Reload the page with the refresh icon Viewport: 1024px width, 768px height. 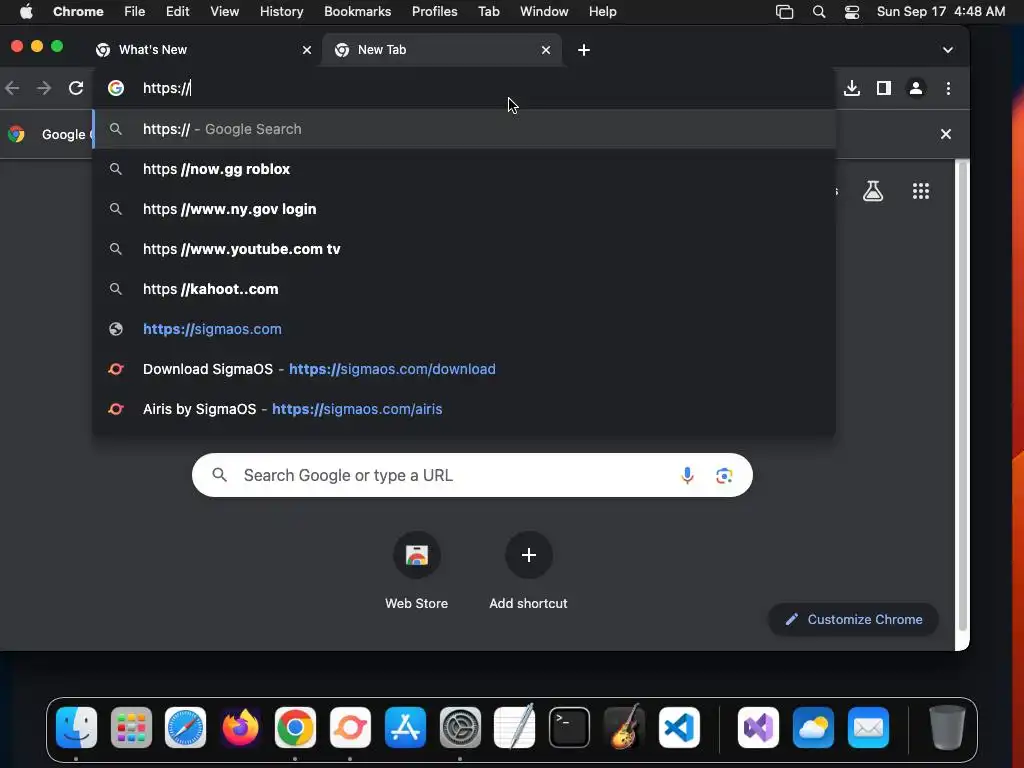pos(76,88)
